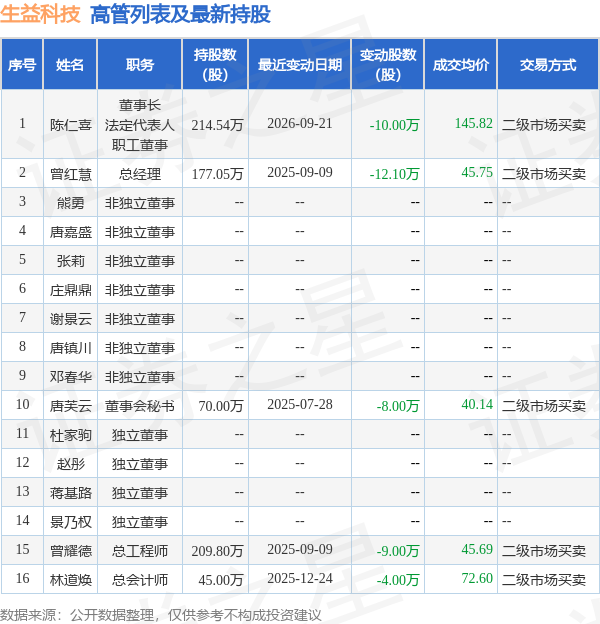Viewport: 600px width, 624px height.
Task: Click 林道焕's date 2025-12-24
Action: coord(300,578)
